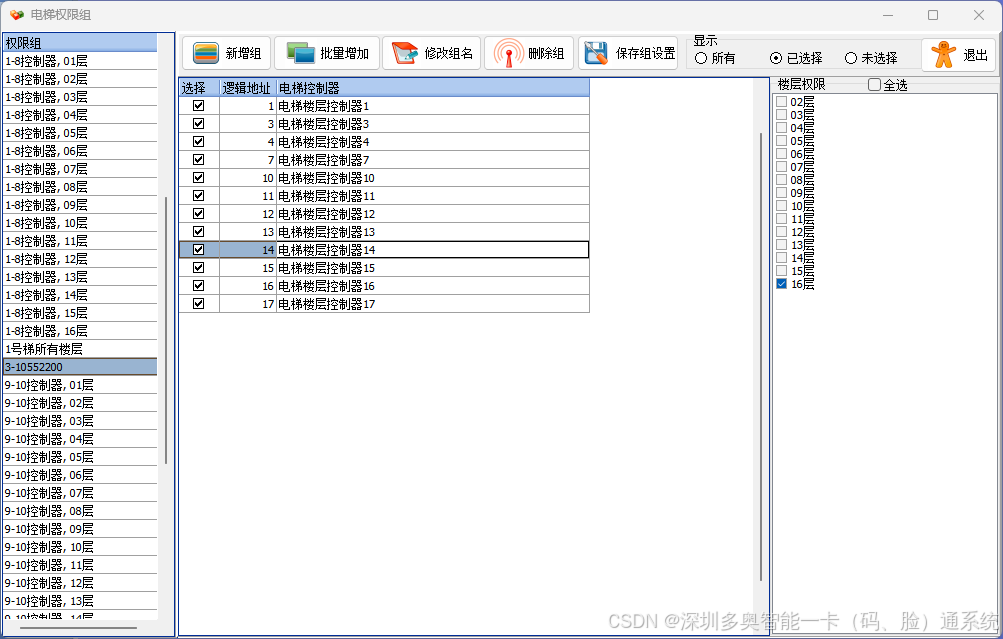Uncheck the 电梯楼层控制器1 selection checkbox
Screen dimensions: 1003x639
pyautogui.click(x=198, y=106)
